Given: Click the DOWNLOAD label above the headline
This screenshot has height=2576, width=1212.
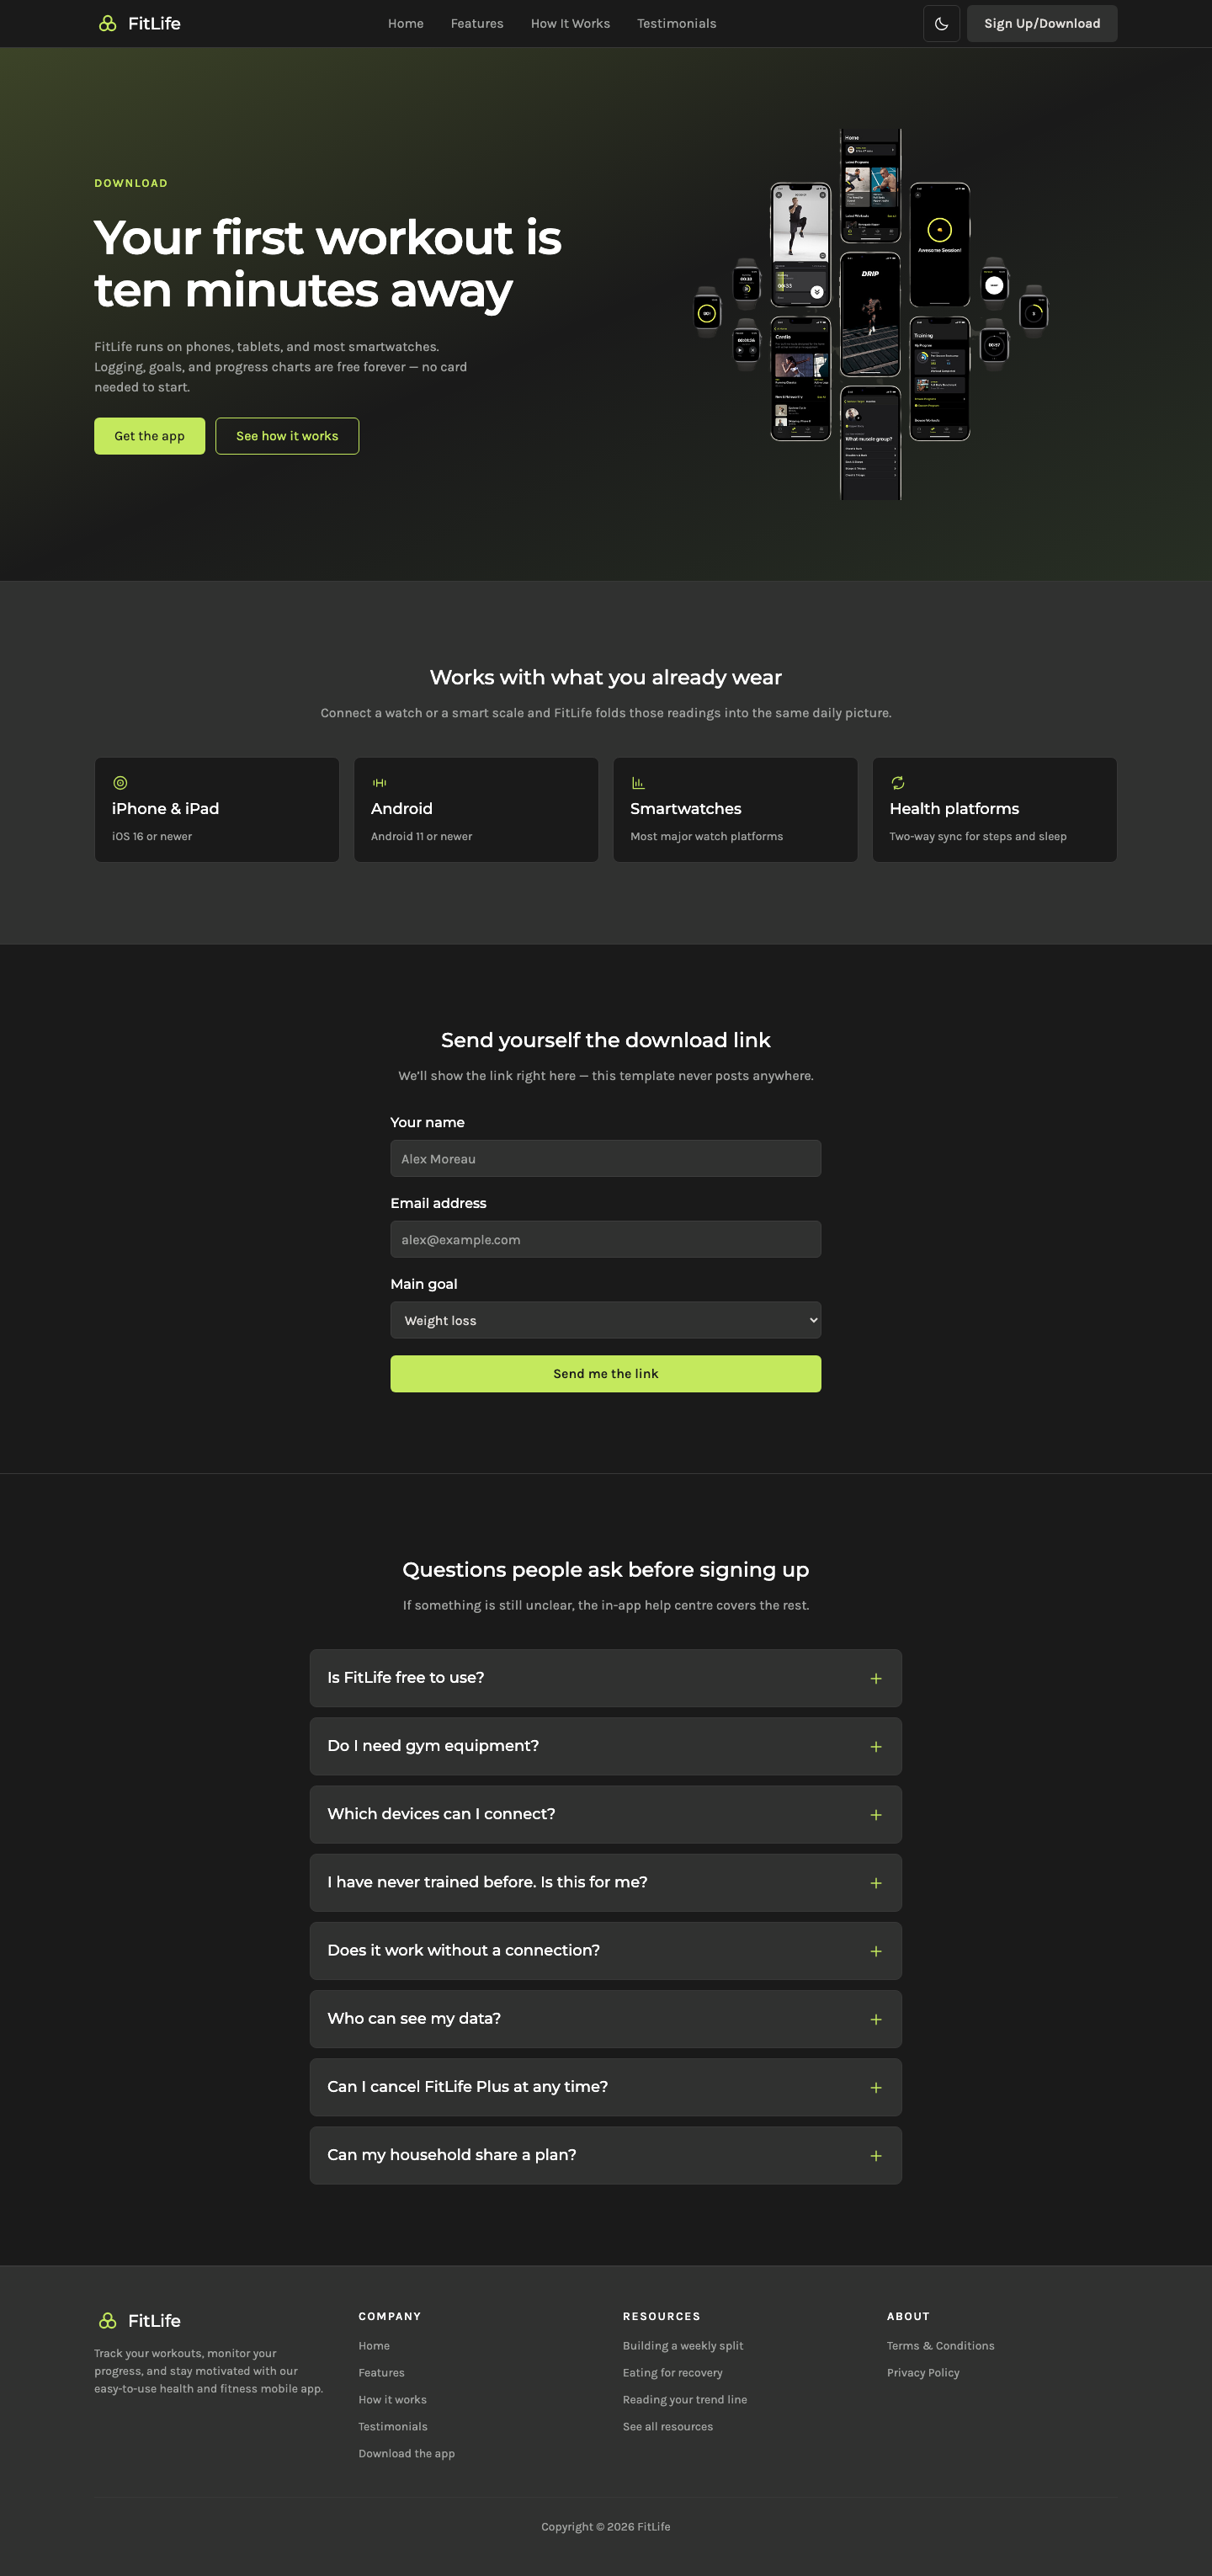Looking at the screenshot, I should coord(131,183).
